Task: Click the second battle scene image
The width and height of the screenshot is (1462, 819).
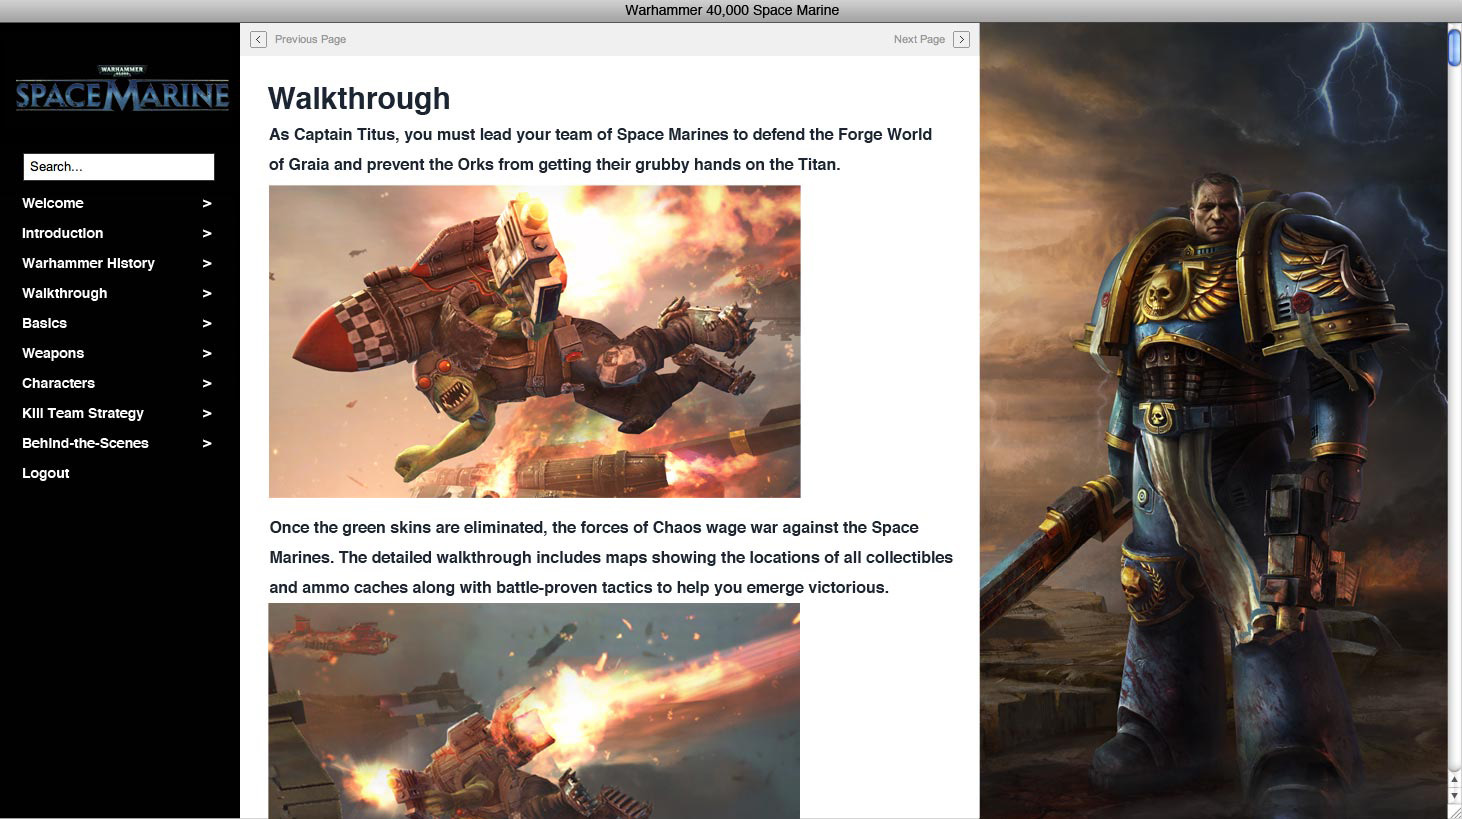Action: pyautogui.click(x=534, y=710)
